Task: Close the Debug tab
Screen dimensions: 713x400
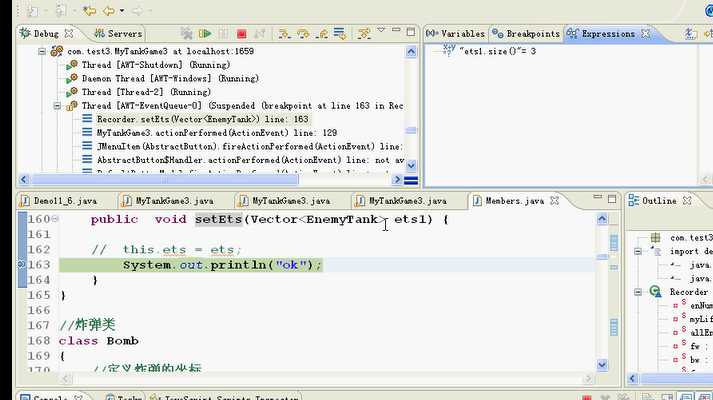Action: (x=69, y=34)
